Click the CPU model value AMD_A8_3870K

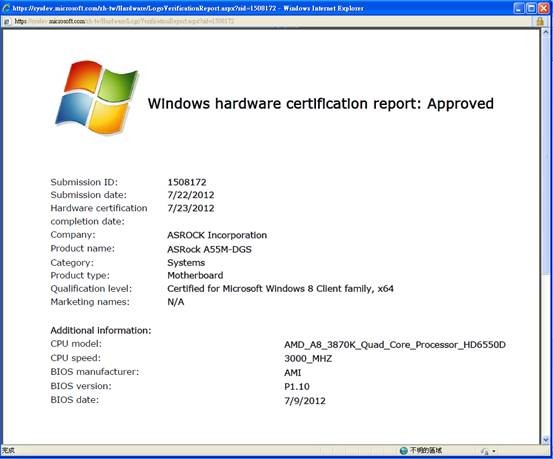click(x=395, y=345)
